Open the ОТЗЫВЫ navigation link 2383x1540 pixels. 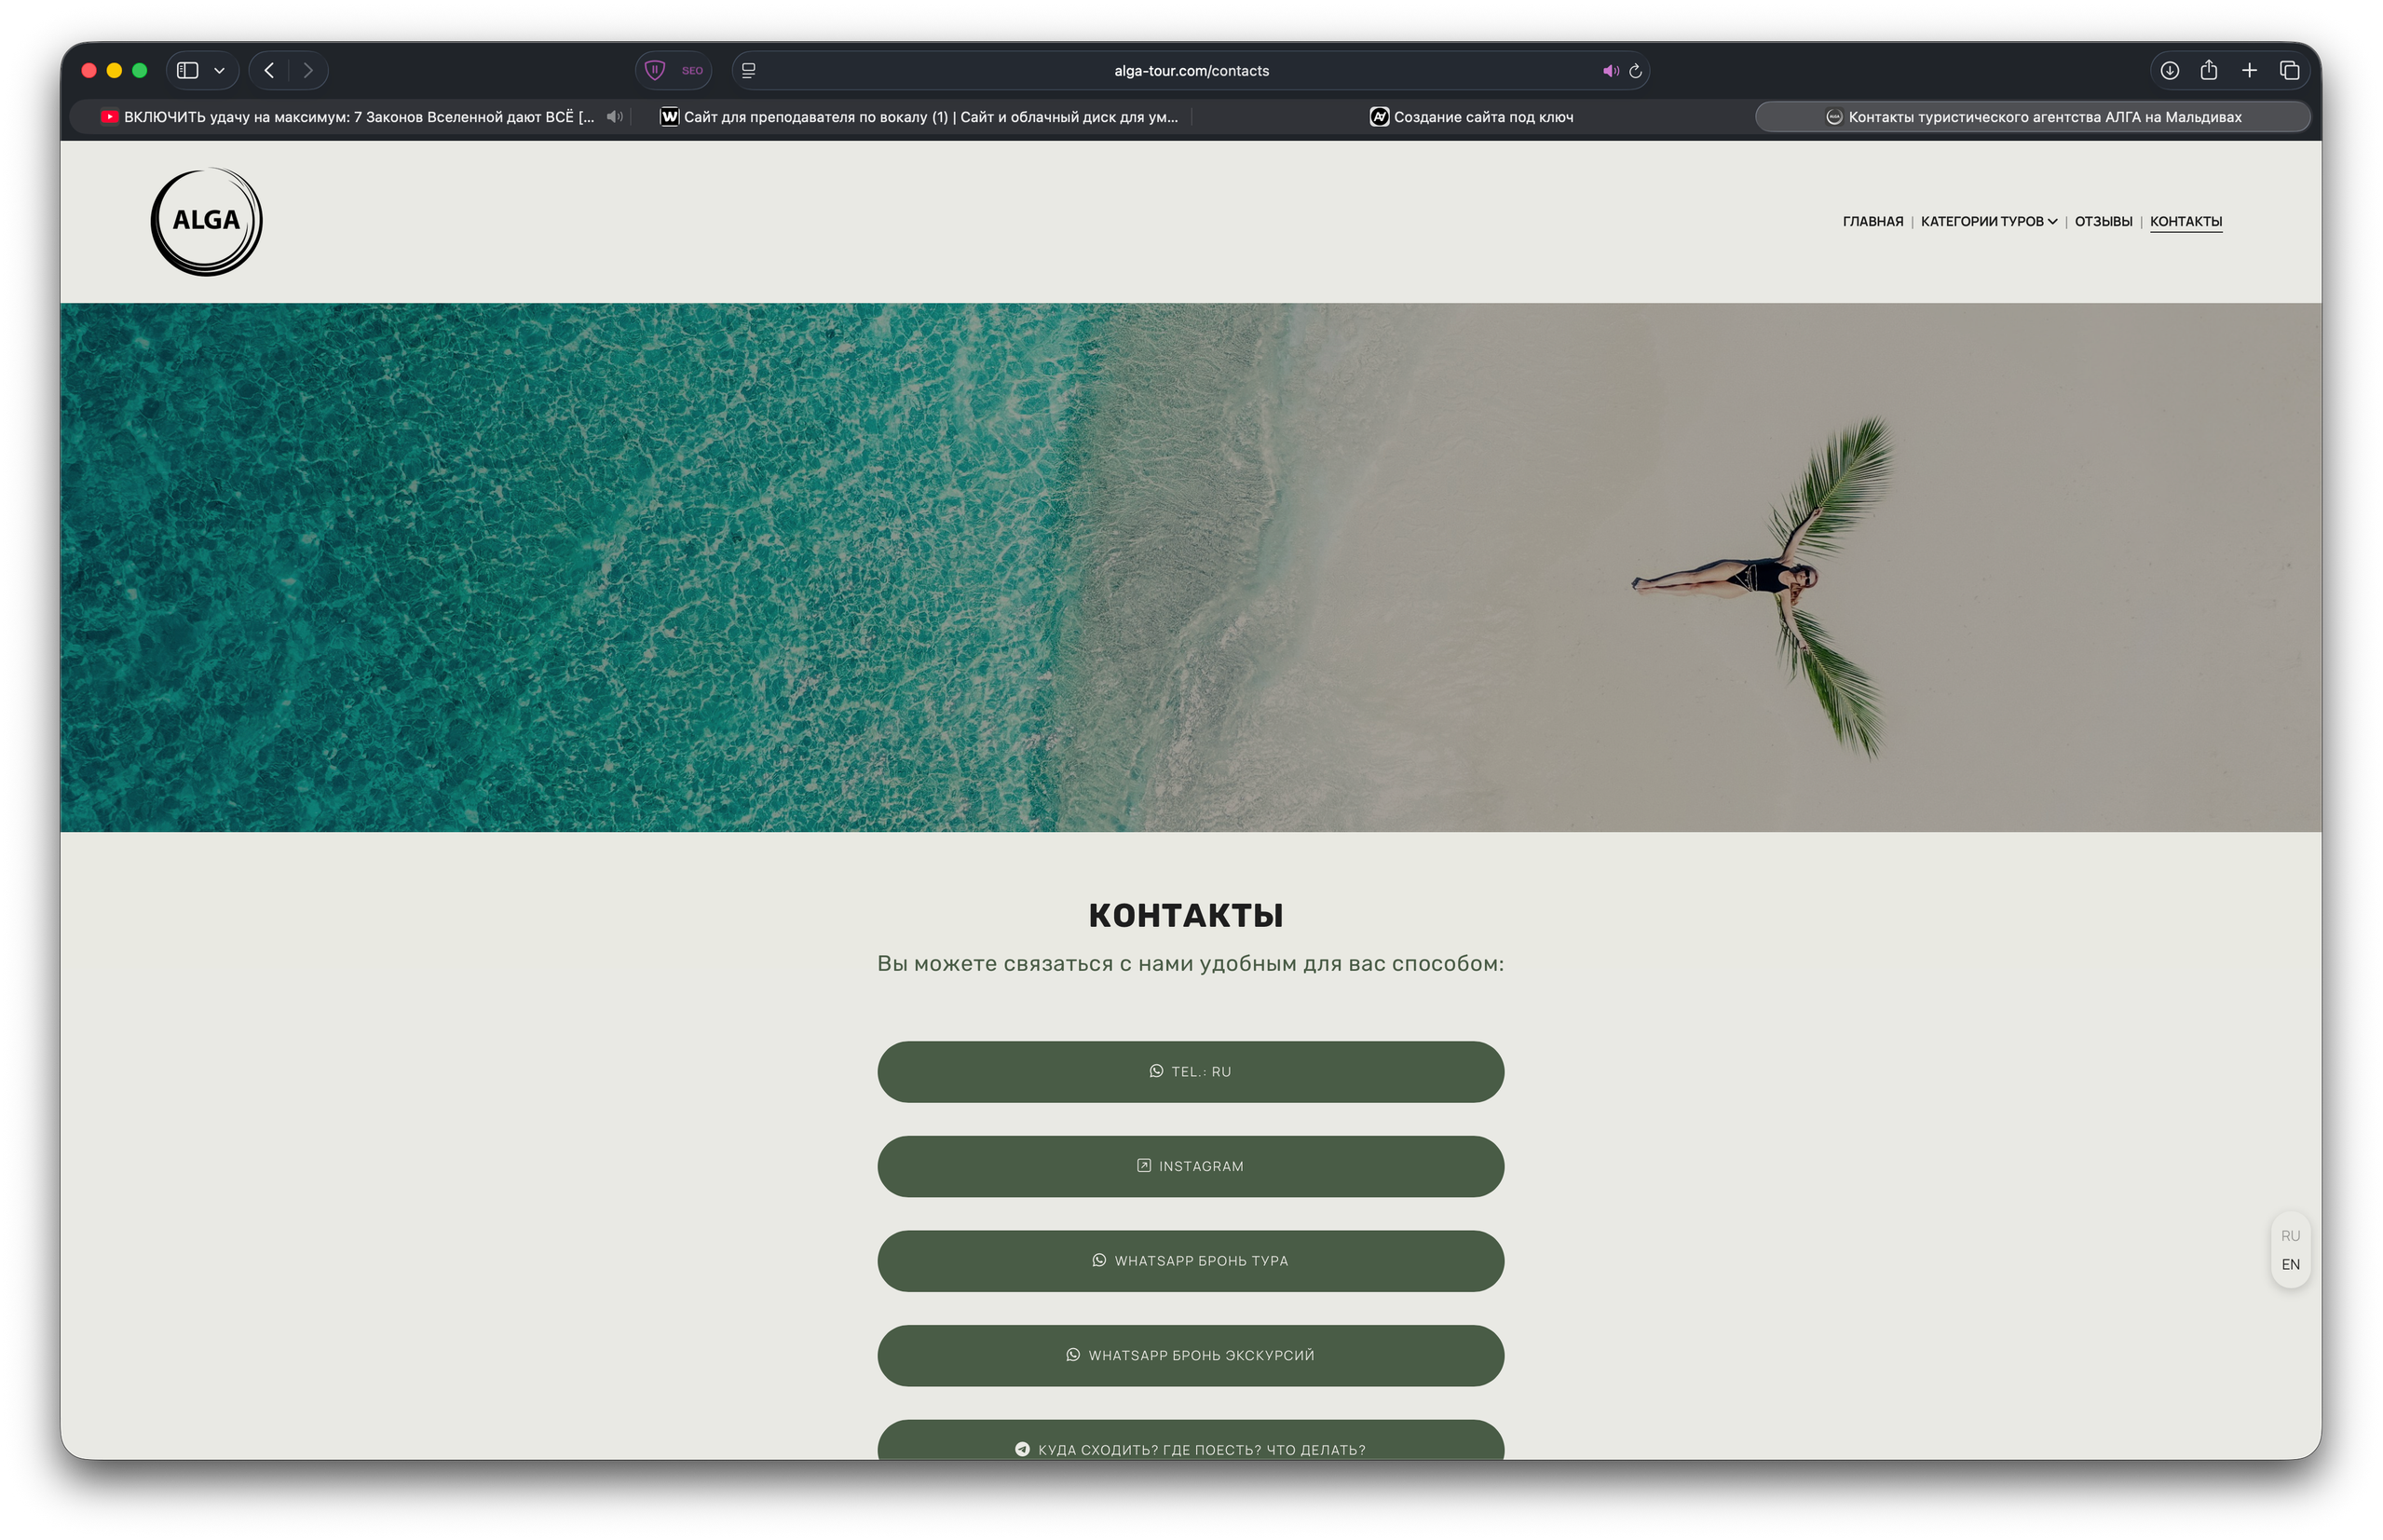click(x=2103, y=221)
